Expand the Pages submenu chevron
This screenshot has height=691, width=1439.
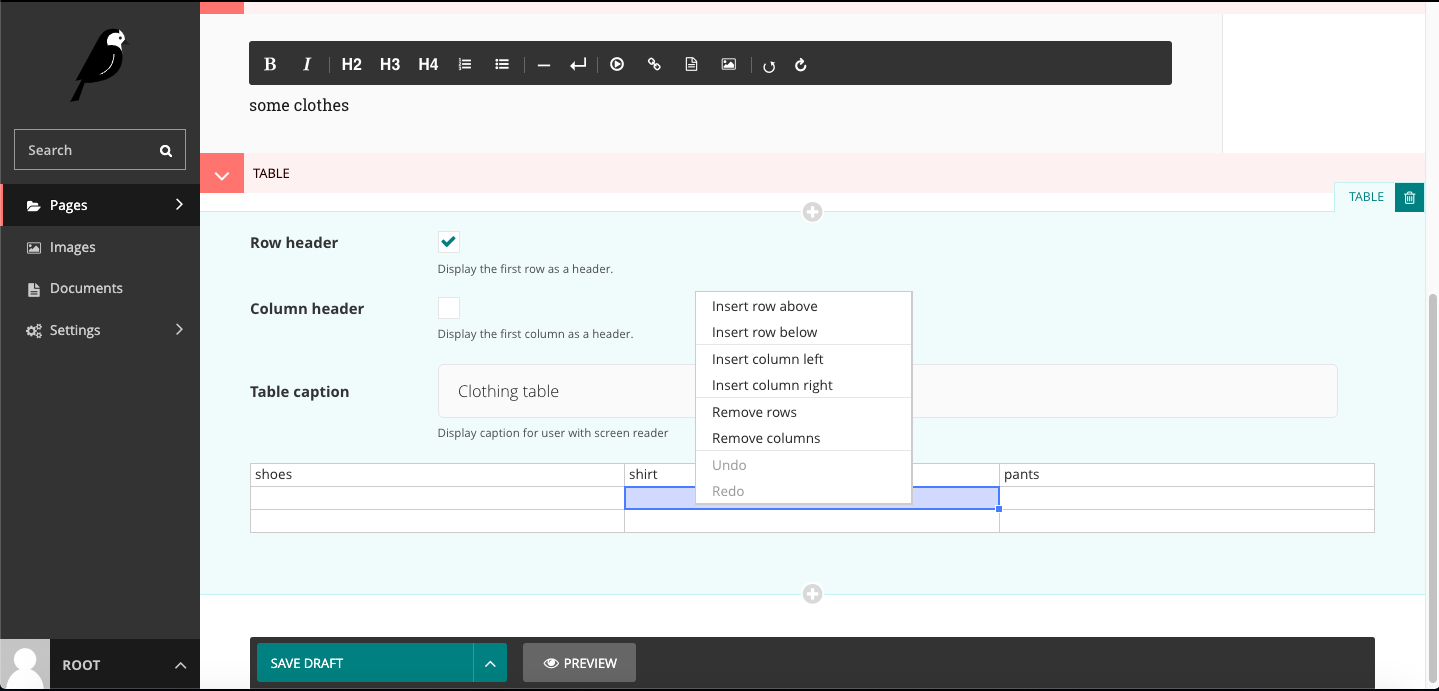[179, 204]
